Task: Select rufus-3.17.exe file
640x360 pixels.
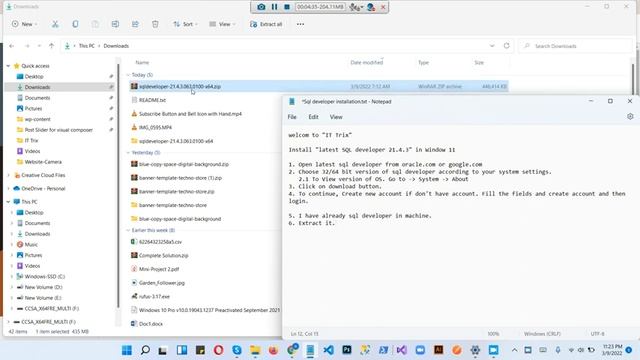Action: click(154, 296)
